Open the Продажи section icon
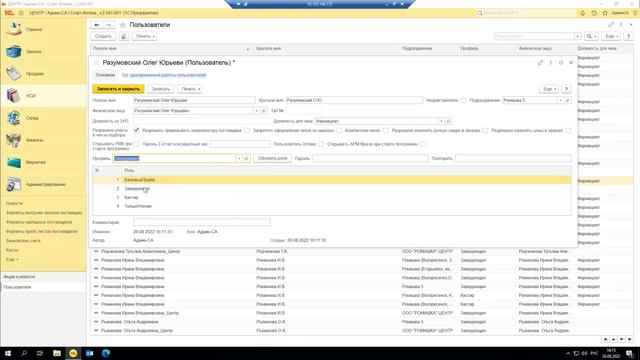 tap(13, 73)
